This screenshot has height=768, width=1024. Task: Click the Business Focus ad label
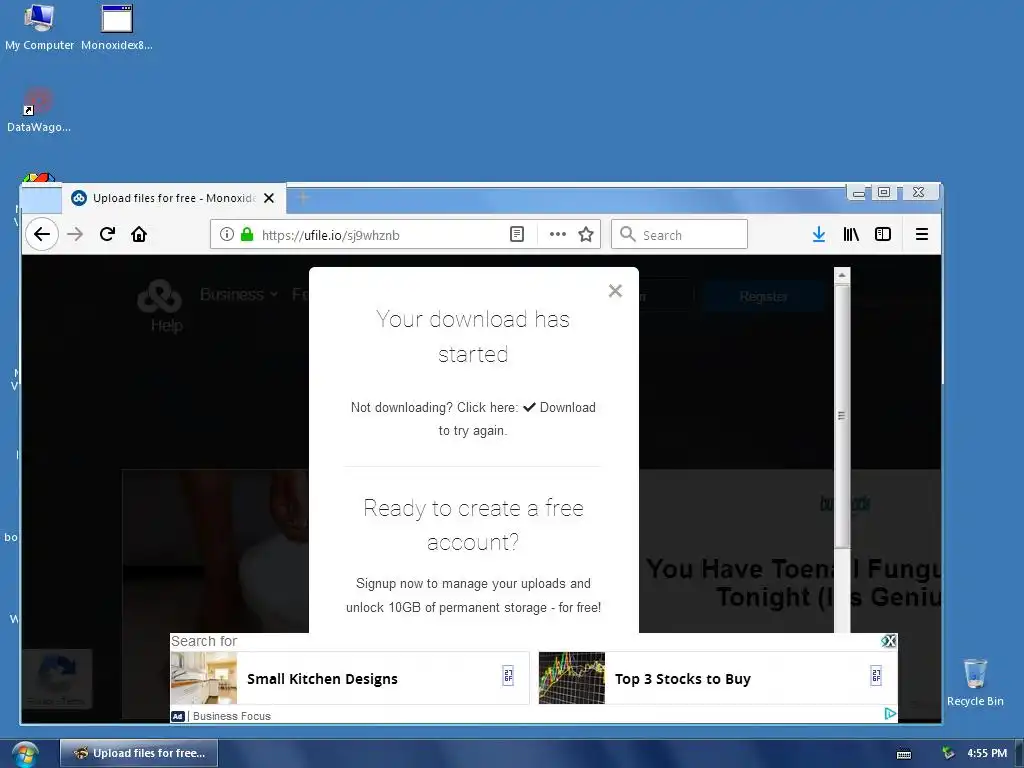click(x=232, y=716)
